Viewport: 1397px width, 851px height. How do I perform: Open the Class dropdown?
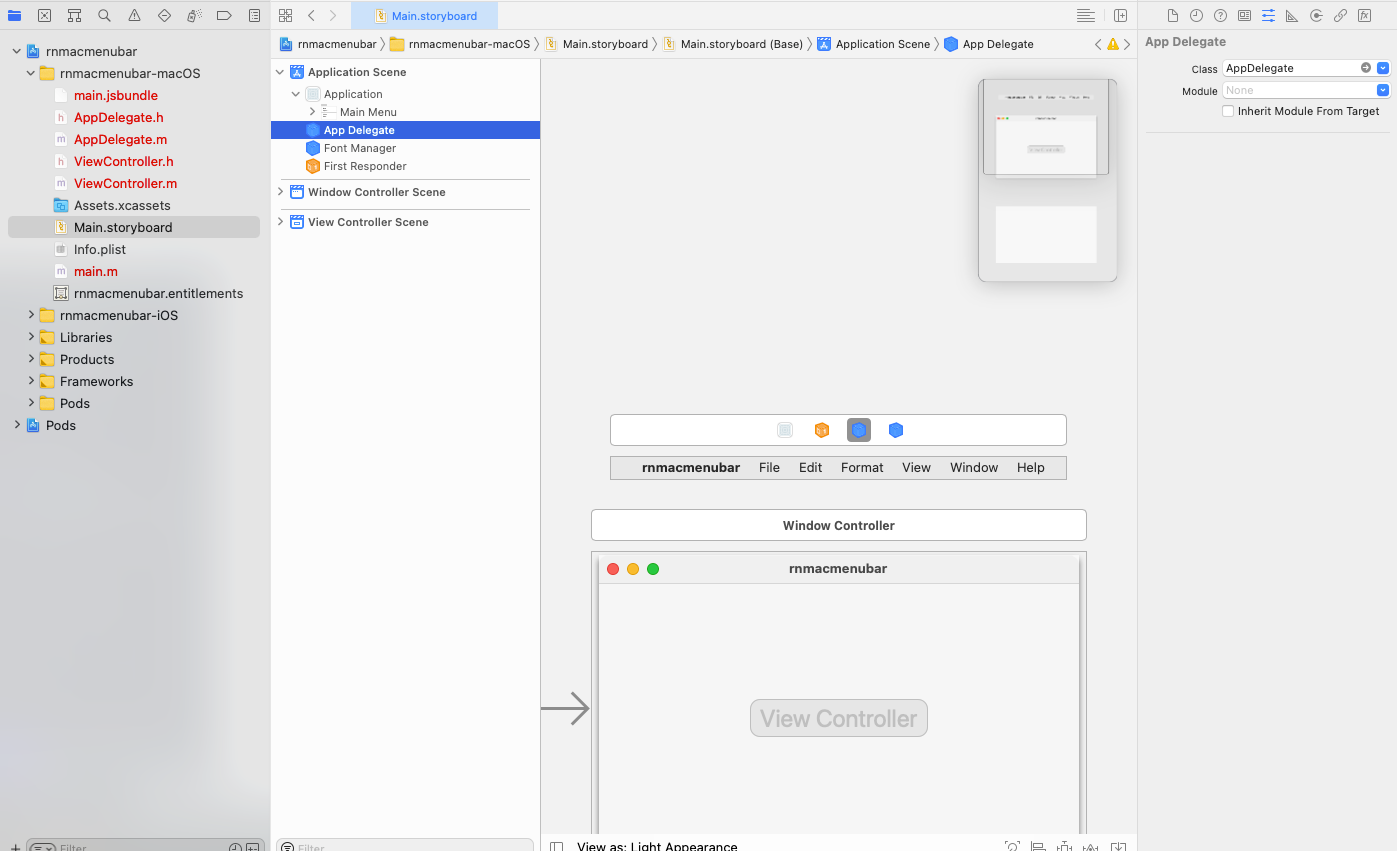click(1383, 68)
